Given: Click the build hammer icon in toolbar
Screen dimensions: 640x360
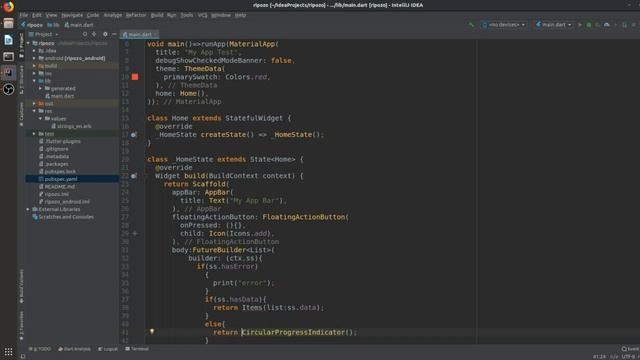Looking at the screenshot, I should coord(471,25).
